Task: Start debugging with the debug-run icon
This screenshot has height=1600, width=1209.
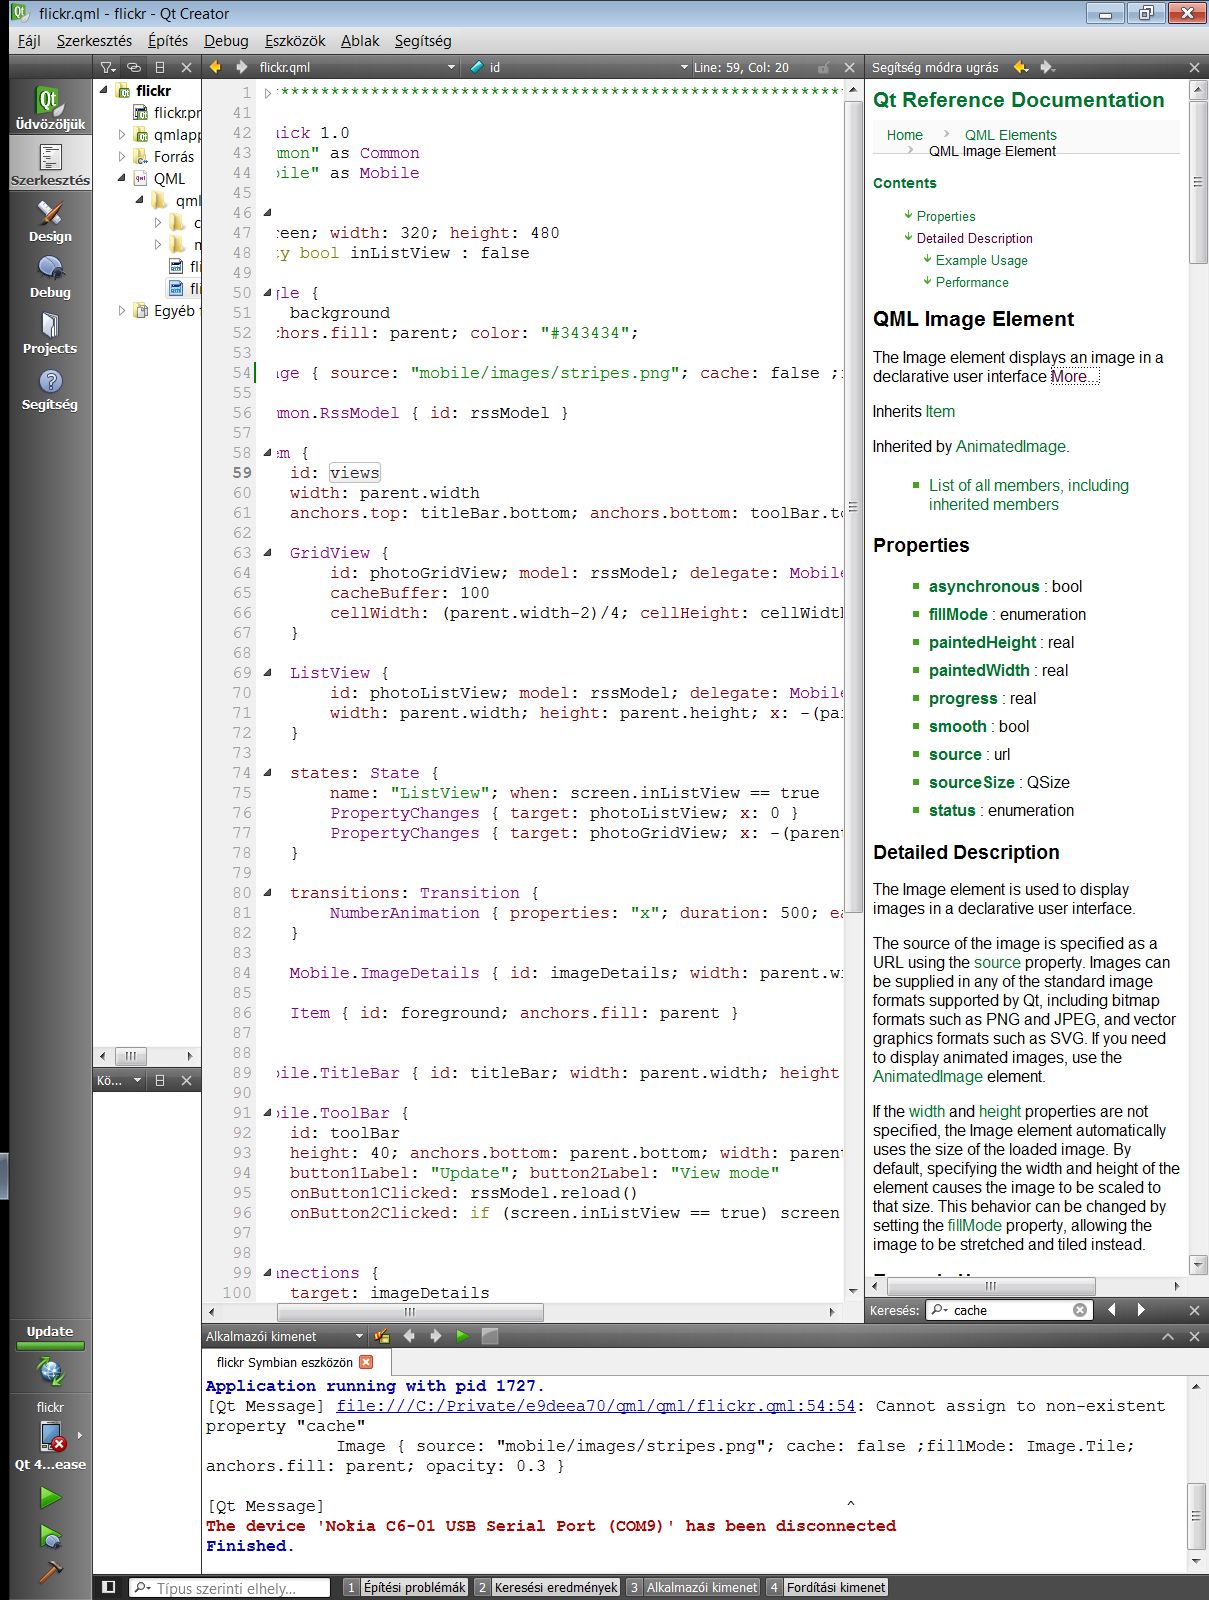Action: coord(50,1536)
